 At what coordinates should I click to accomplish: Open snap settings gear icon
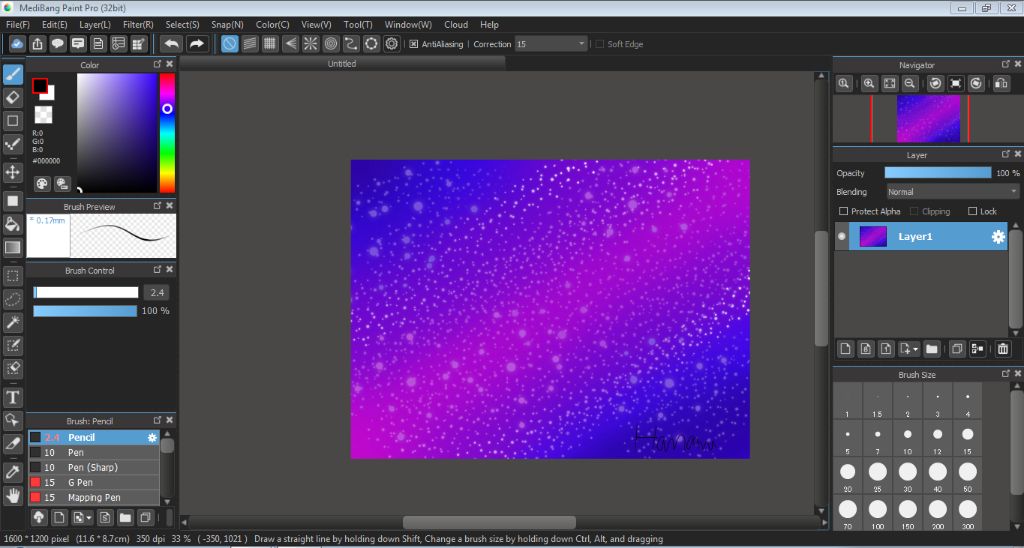click(391, 44)
